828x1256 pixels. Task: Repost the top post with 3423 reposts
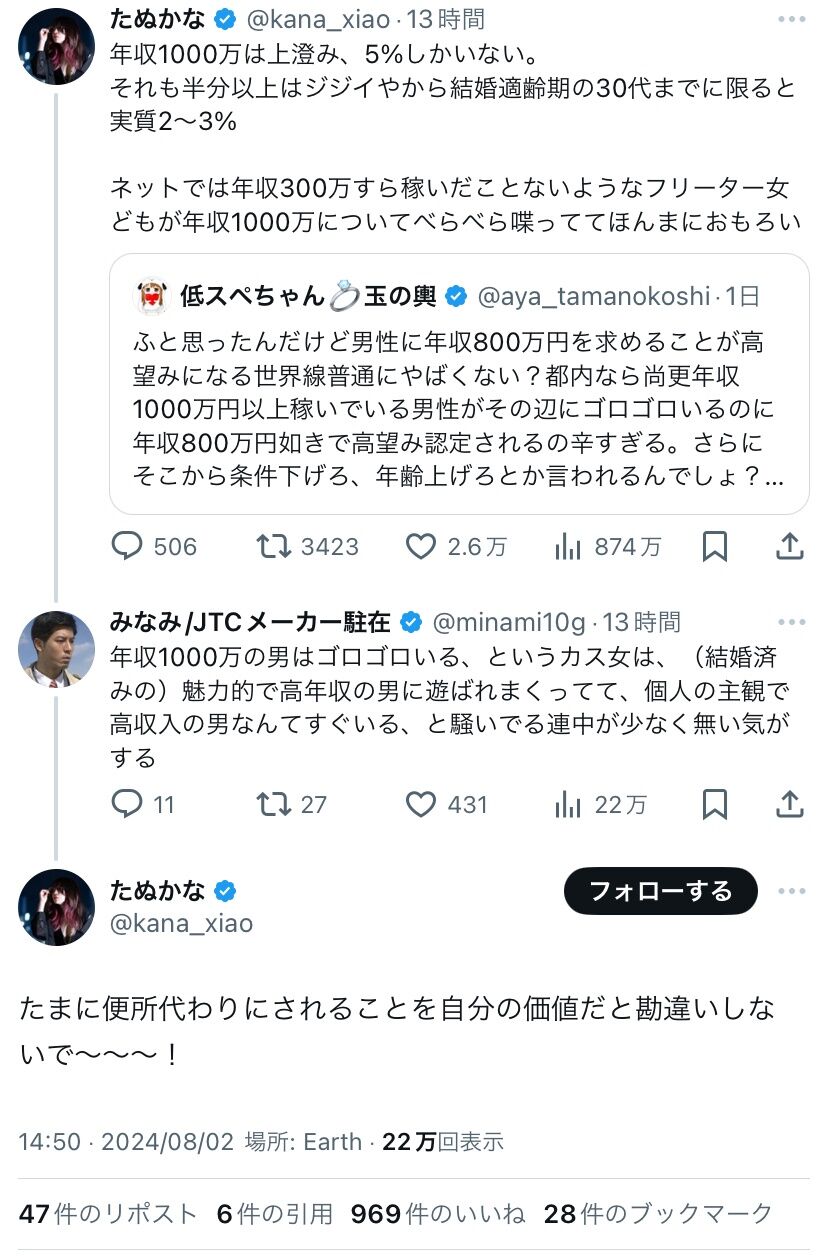(274, 546)
